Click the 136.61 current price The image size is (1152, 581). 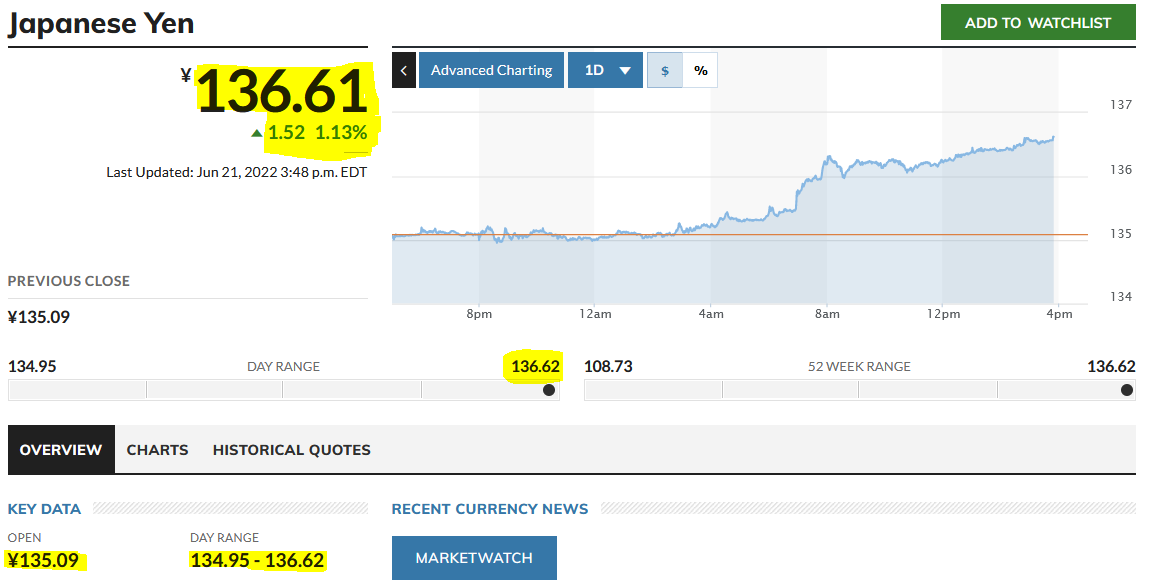[283, 93]
